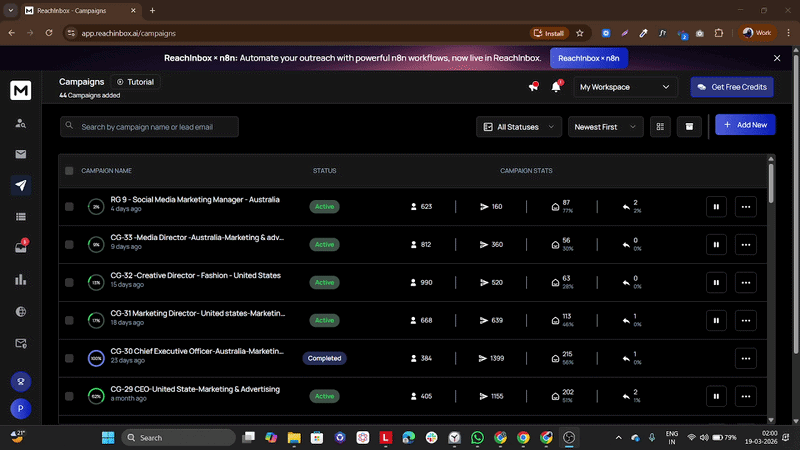
Task: Click the CG-29 progress ring
Action: pyautogui.click(x=96, y=396)
